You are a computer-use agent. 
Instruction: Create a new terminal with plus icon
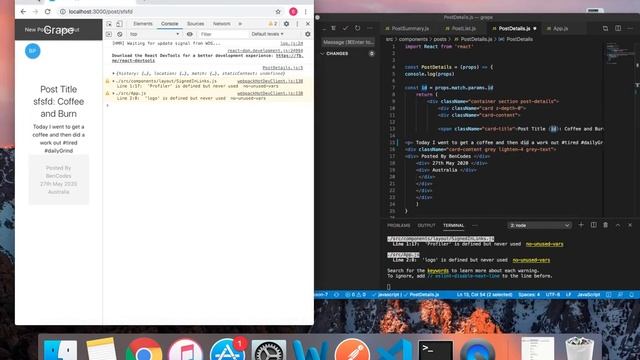click(581, 225)
